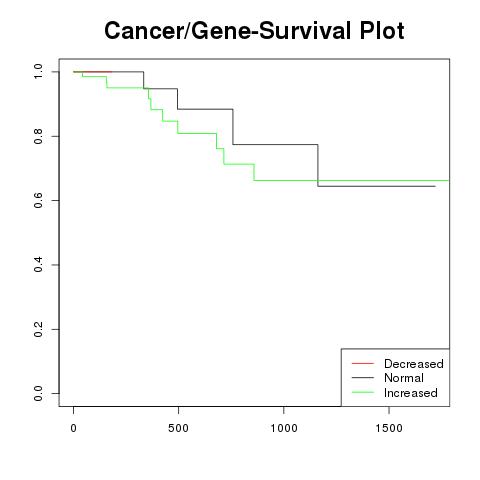Click the 1500 x-axis tick label

(389, 428)
